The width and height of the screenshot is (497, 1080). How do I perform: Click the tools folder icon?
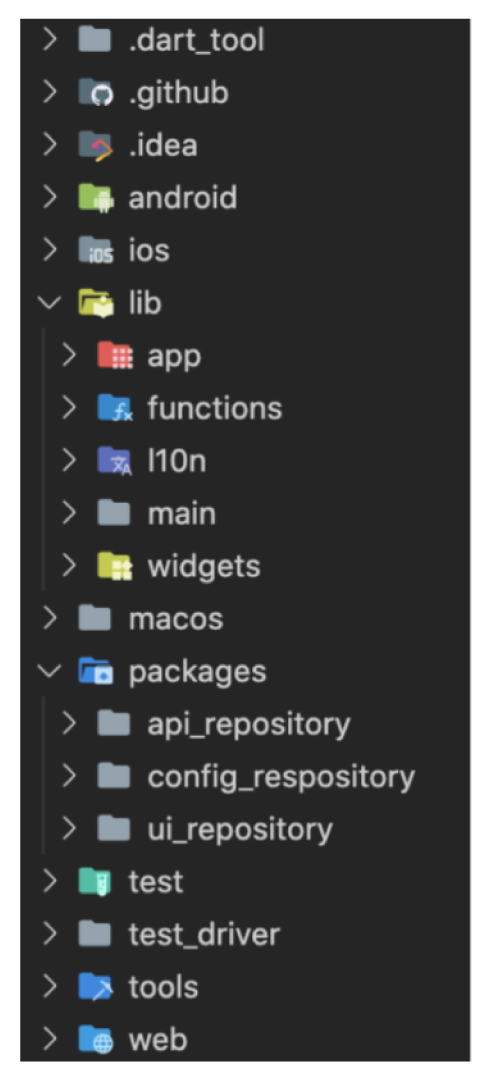click(x=95, y=987)
